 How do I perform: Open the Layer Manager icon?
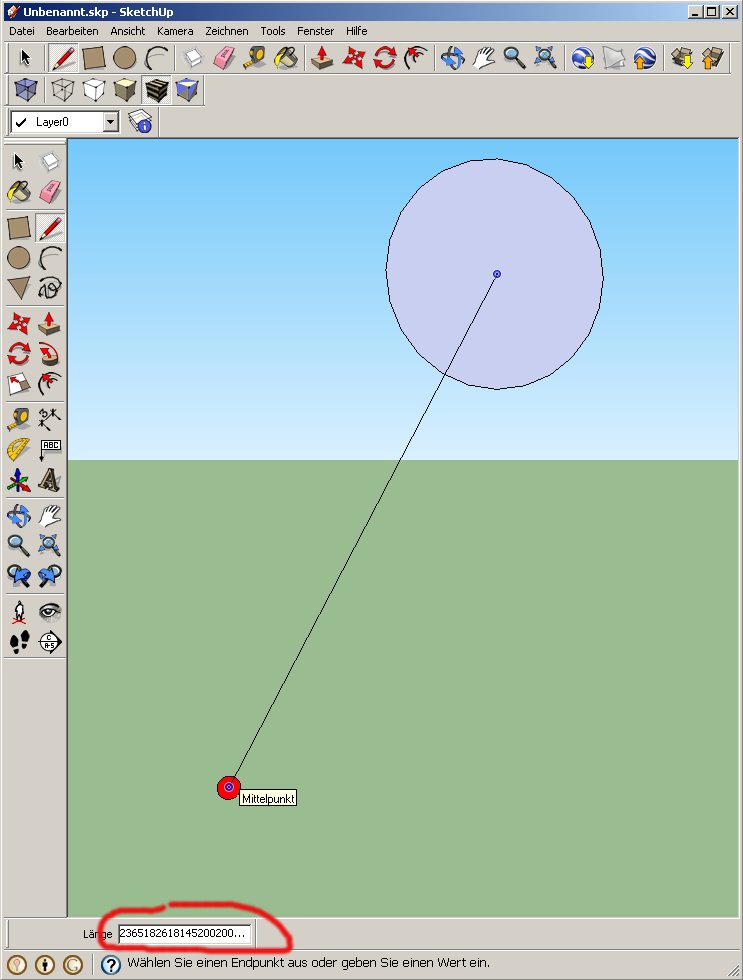(140, 122)
